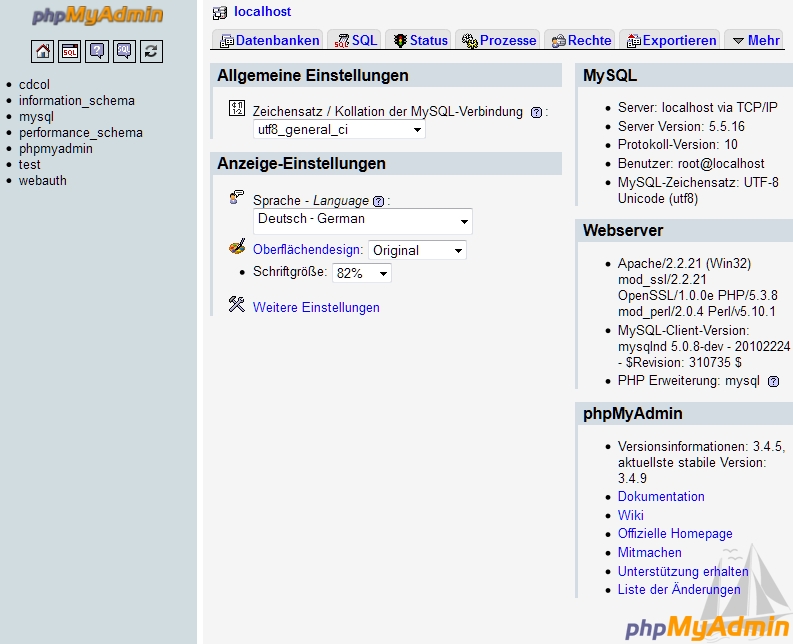Open the Original theme dropdown
Viewport: 793px width, 644px height.
417,250
